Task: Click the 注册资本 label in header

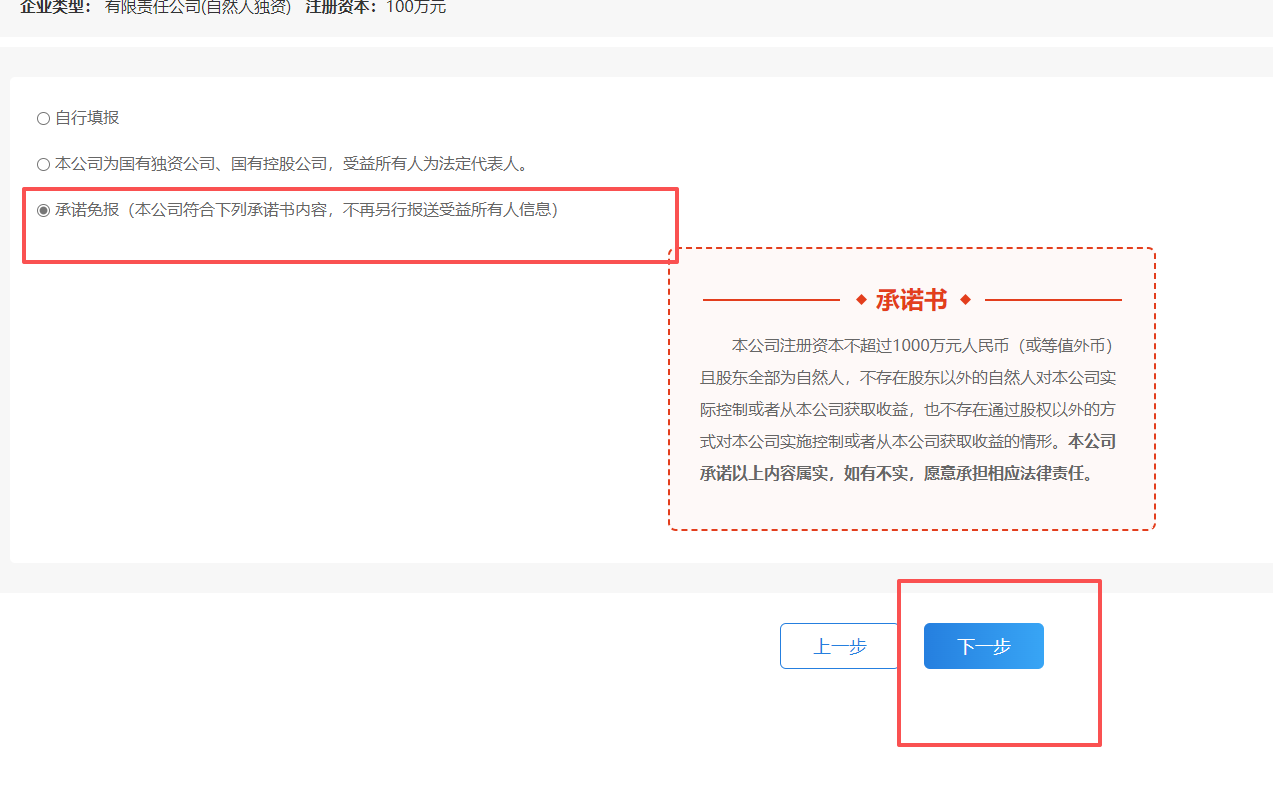Action: (x=342, y=7)
